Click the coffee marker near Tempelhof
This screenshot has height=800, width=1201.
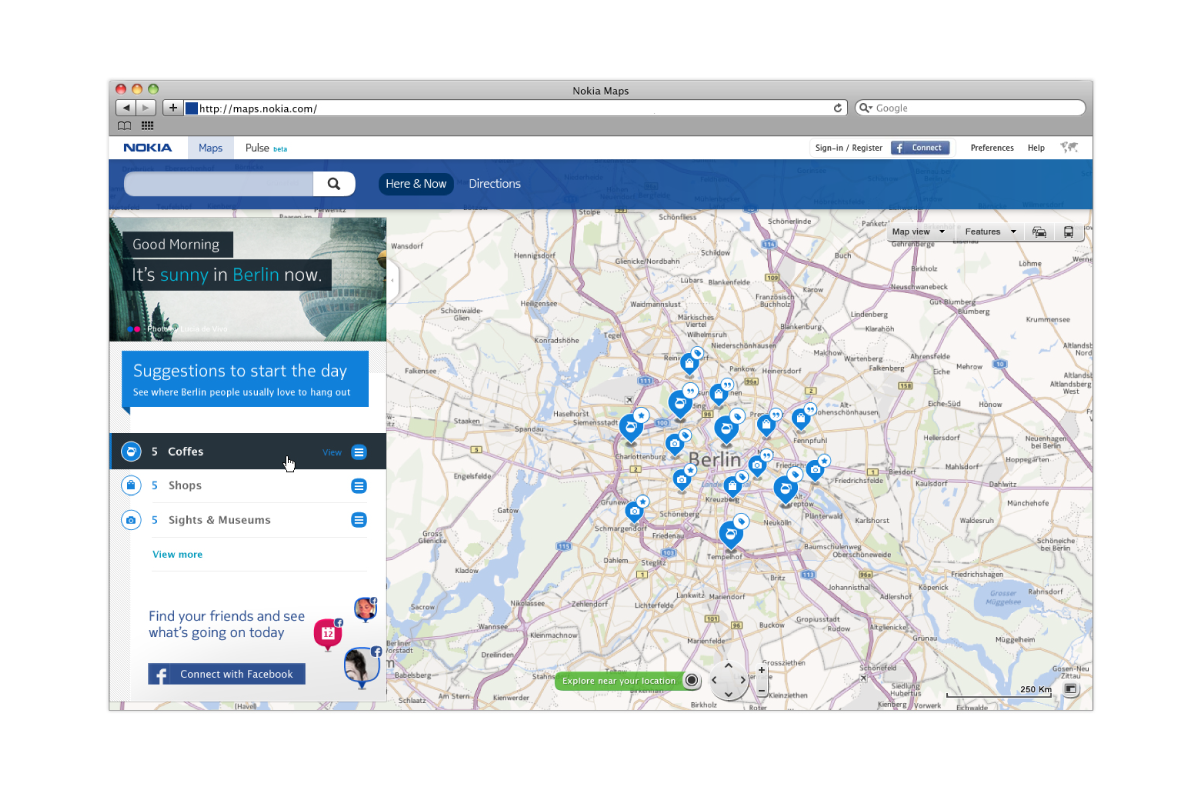point(731,535)
